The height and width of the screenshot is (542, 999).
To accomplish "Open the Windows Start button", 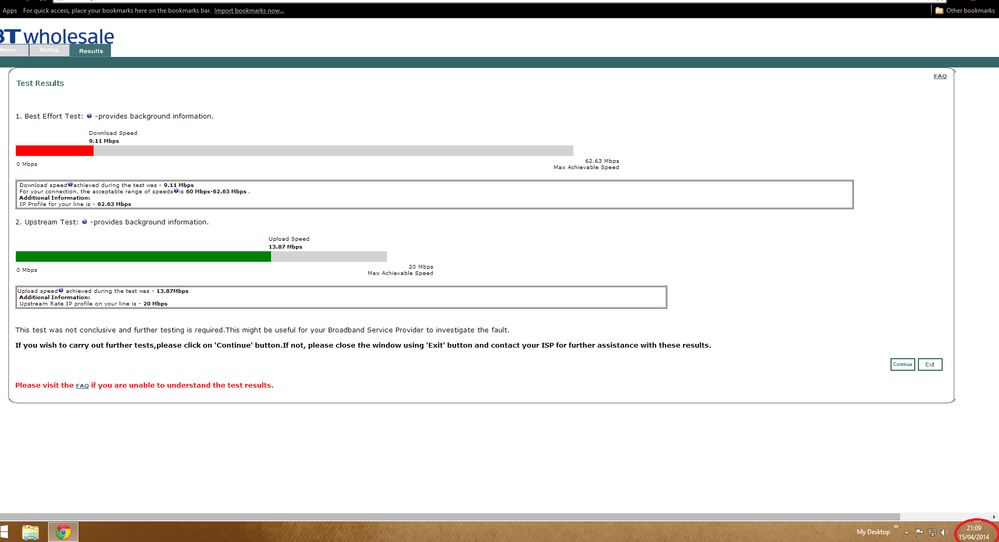I will pyautogui.click(x=3, y=532).
